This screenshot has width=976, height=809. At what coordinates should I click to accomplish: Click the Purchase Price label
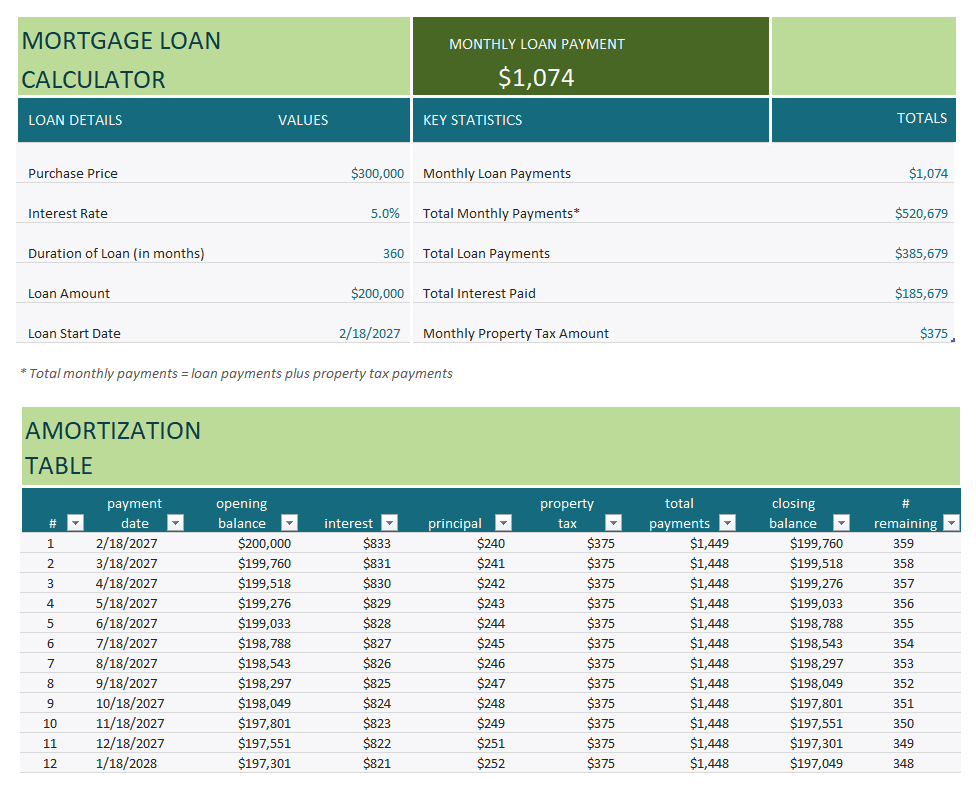click(x=73, y=174)
